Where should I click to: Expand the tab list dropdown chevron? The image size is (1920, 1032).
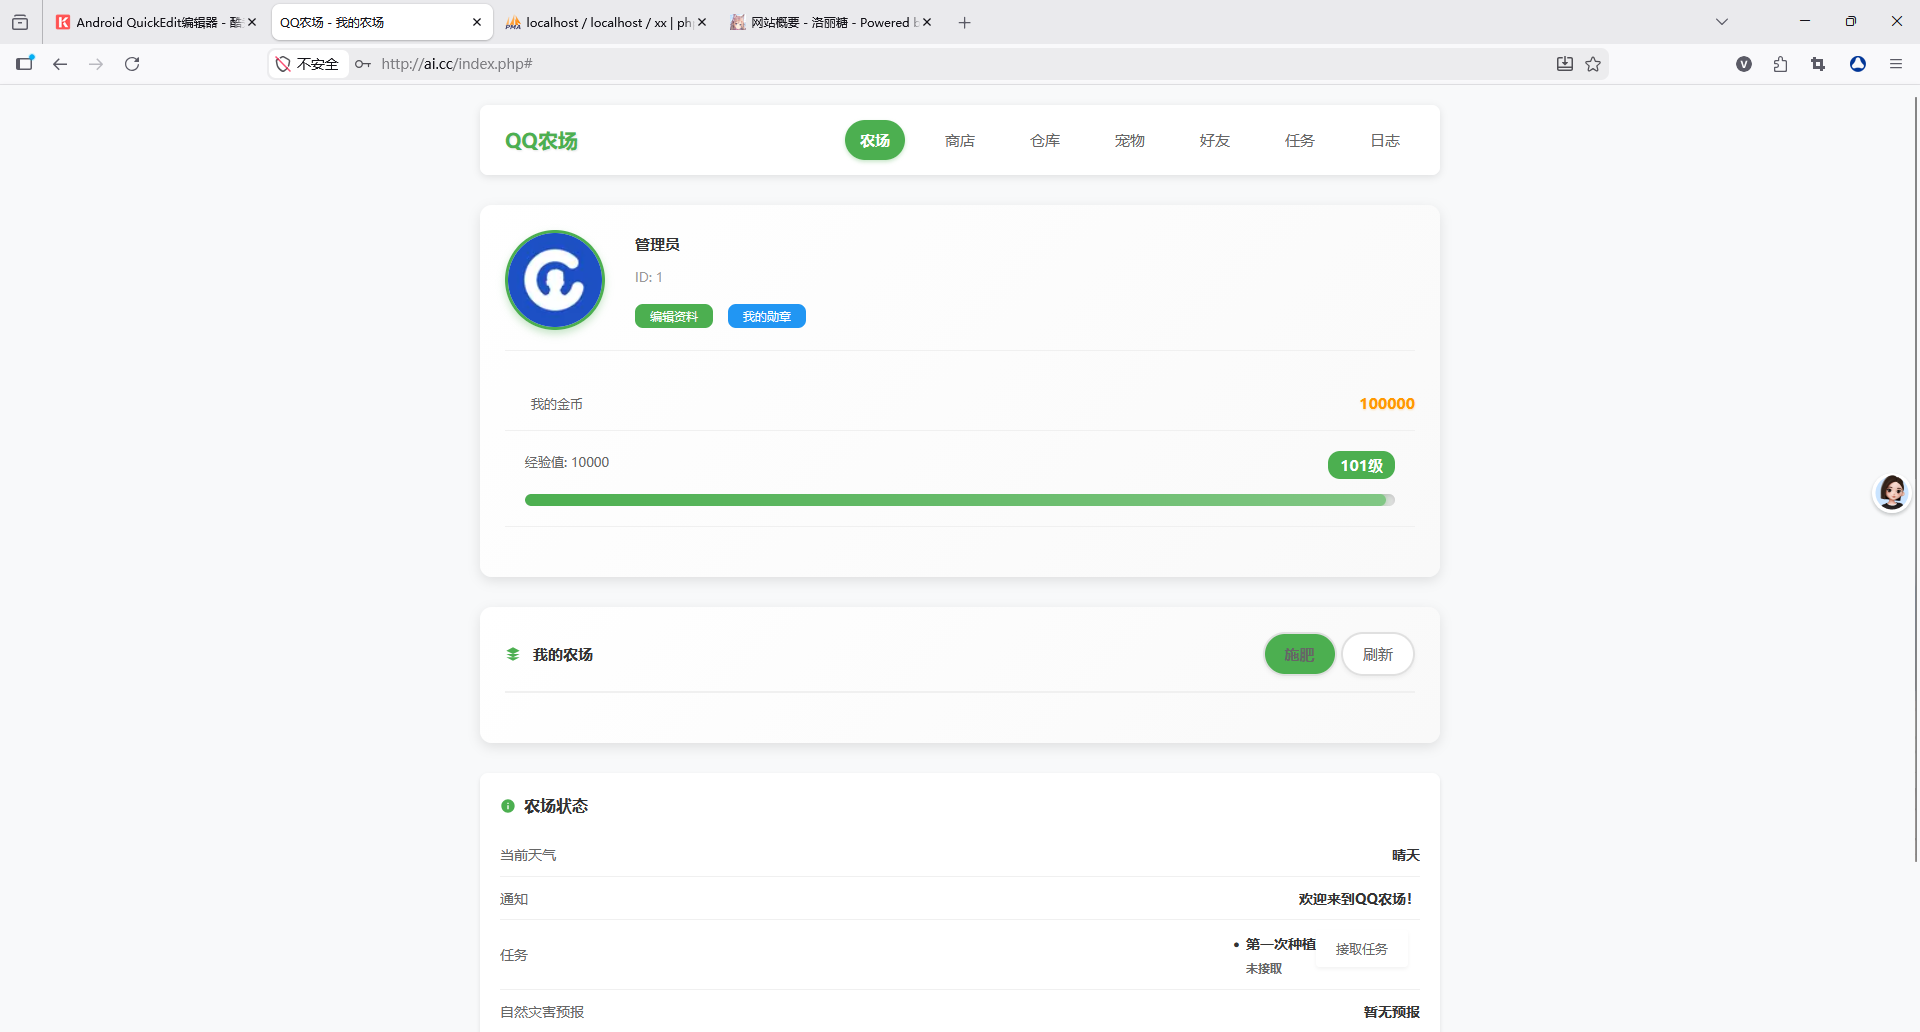tap(1721, 22)
